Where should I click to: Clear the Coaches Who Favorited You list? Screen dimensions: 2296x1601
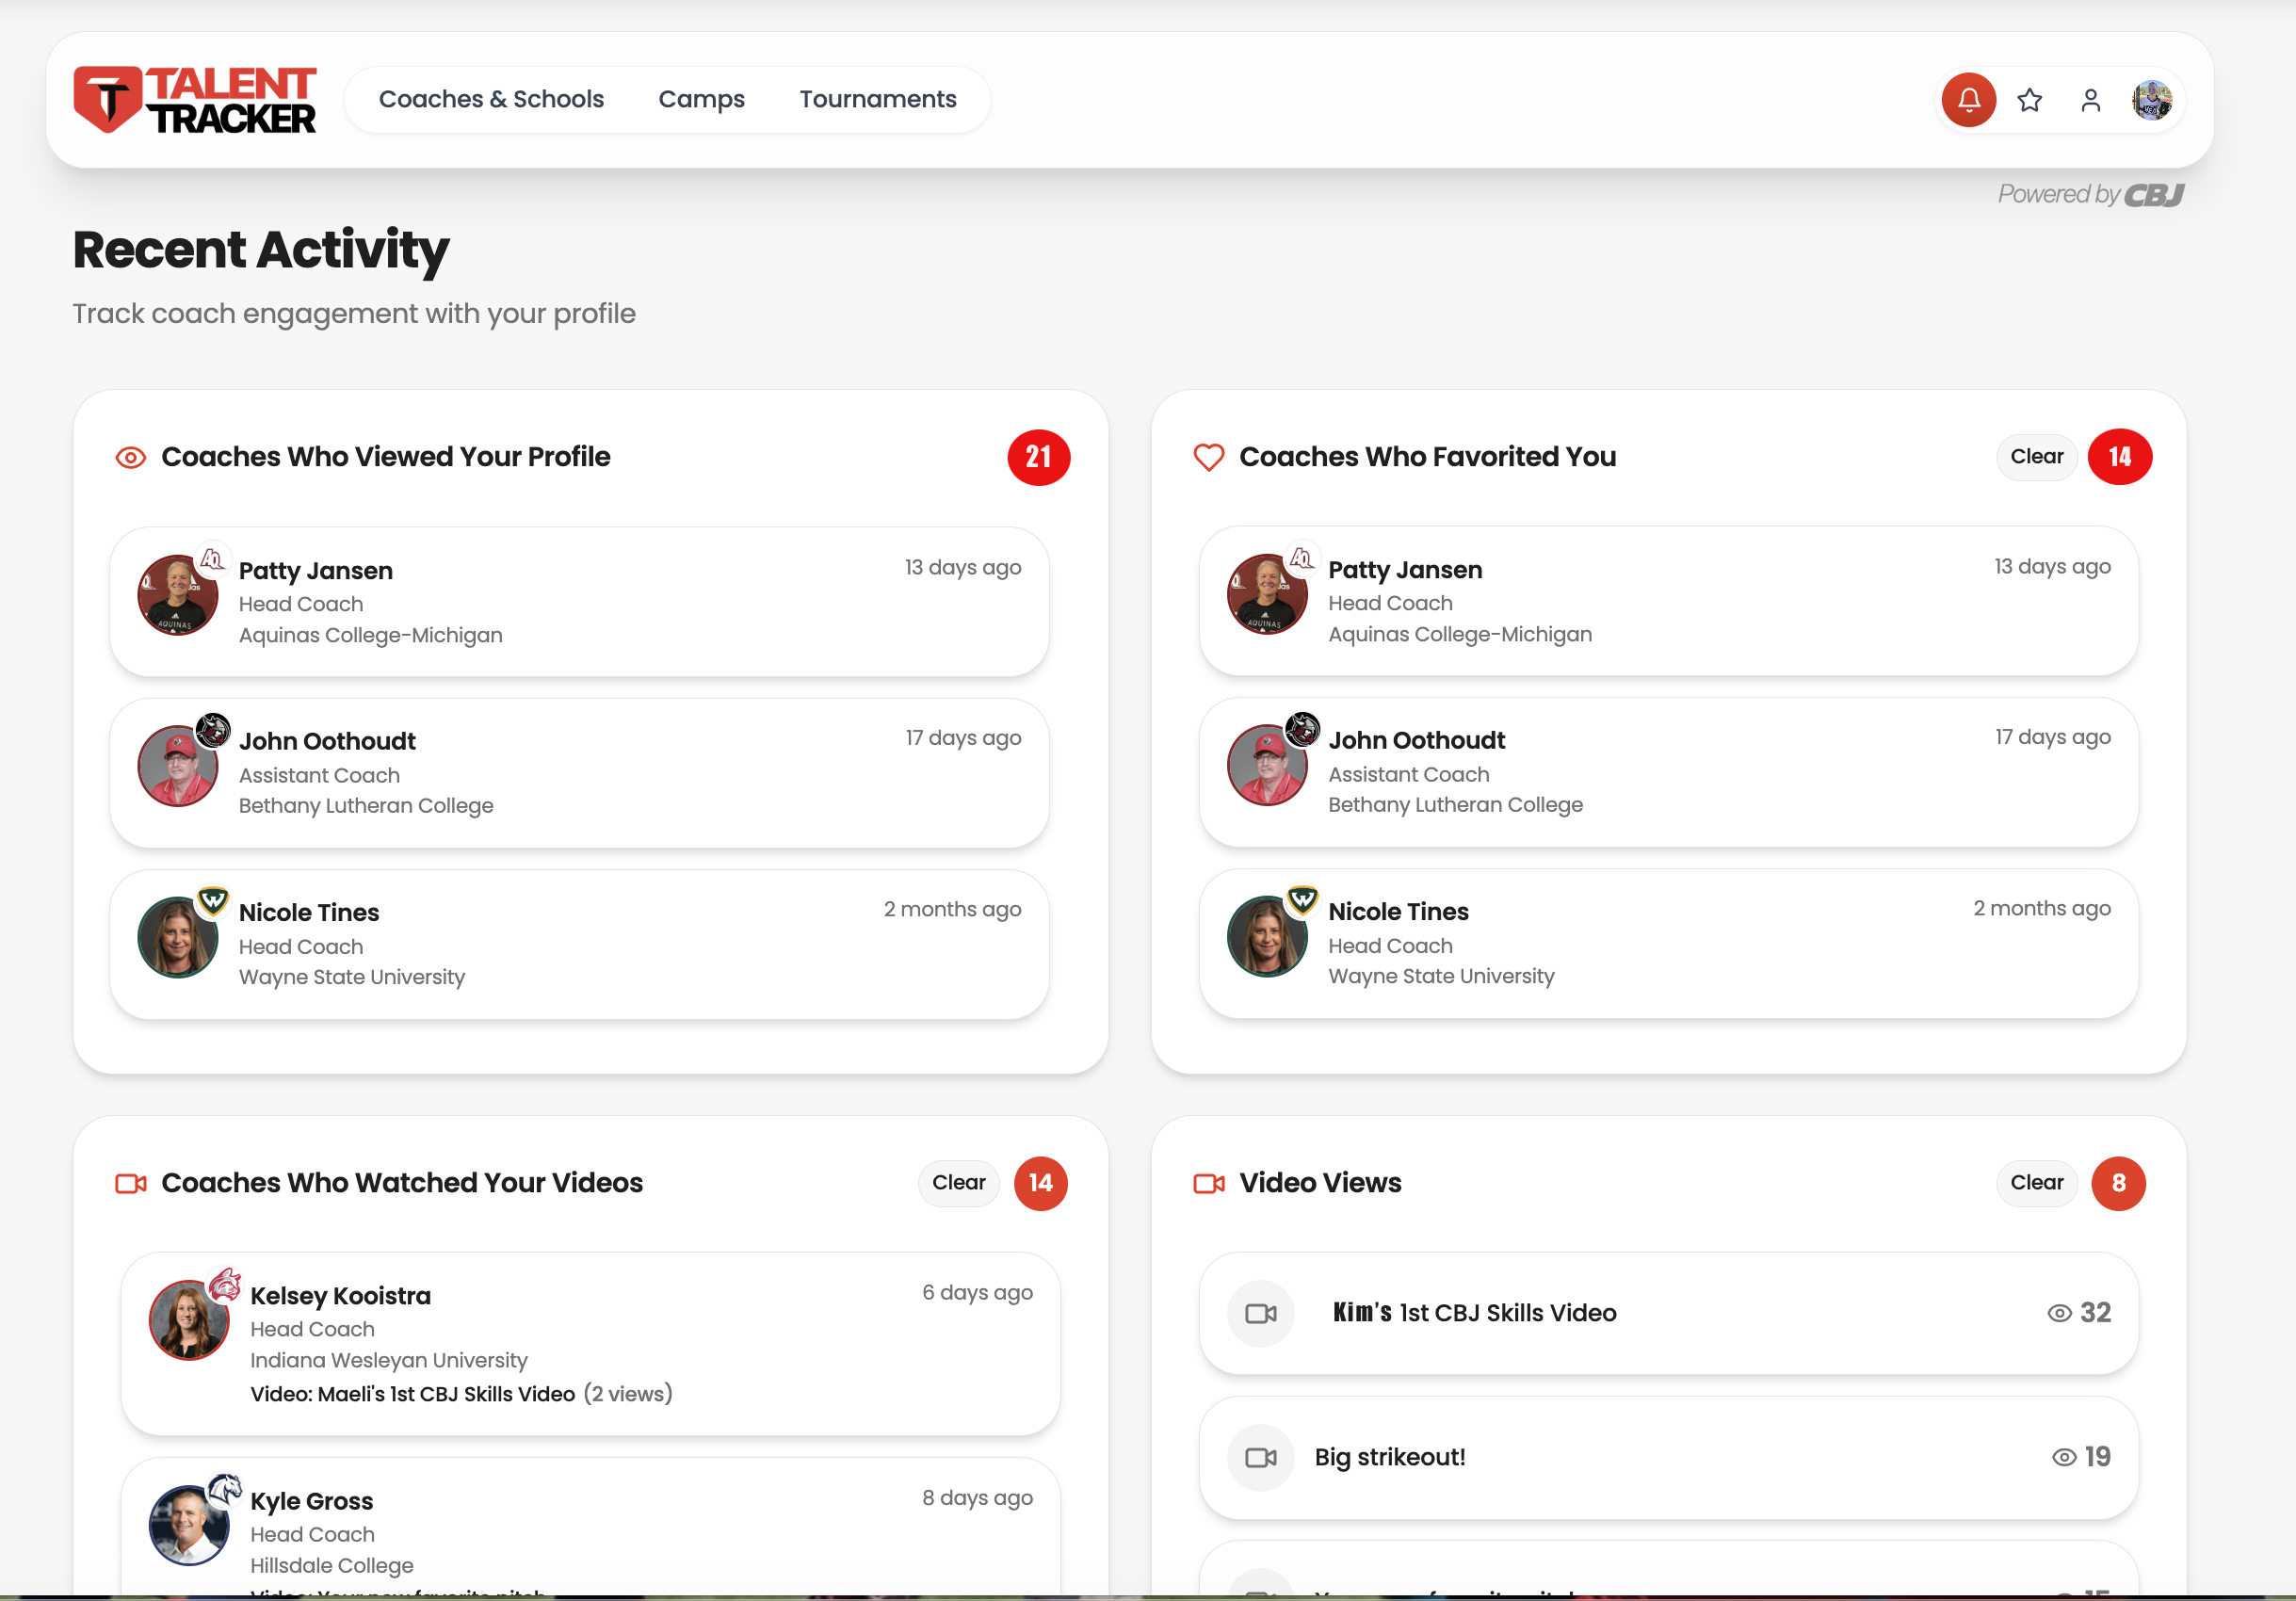pyautogui.click(x=2036, y=457)
